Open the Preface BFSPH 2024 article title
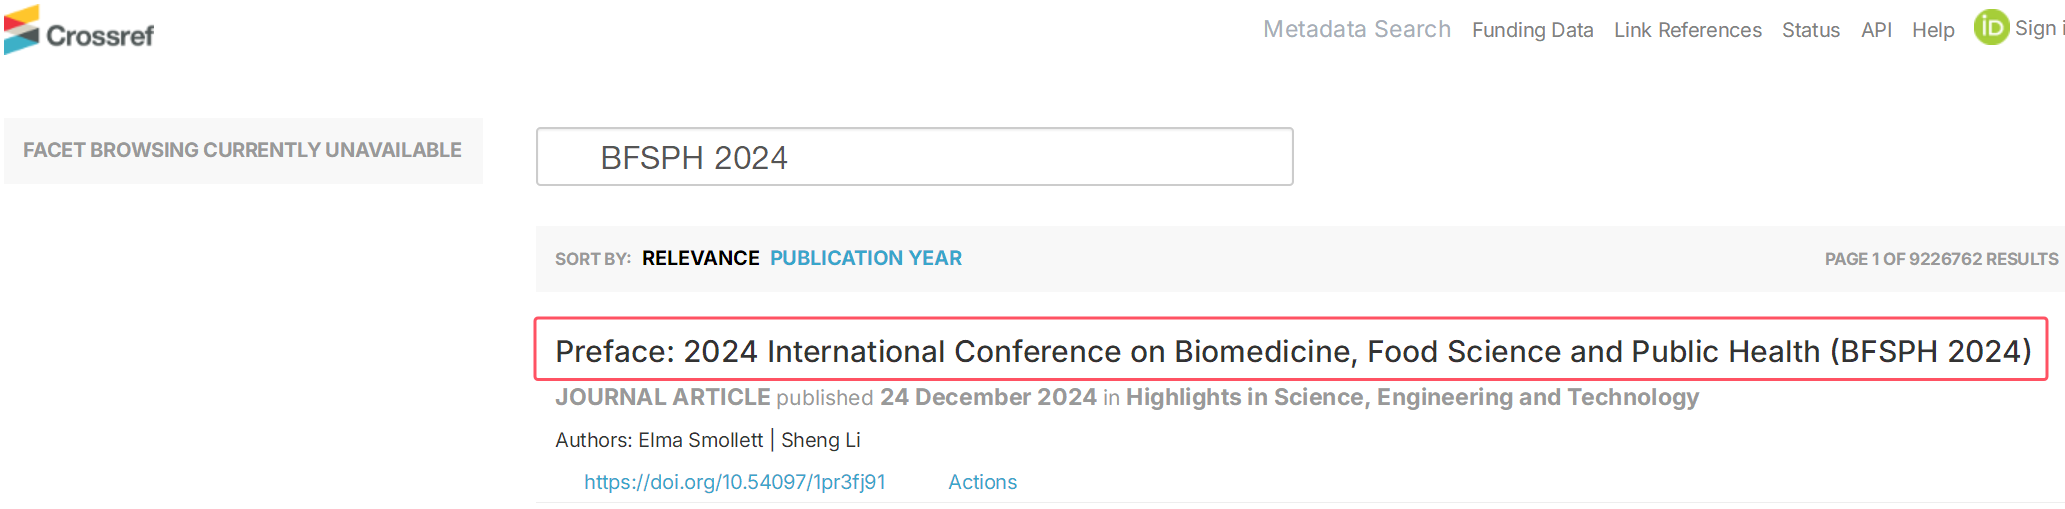 1293,351
